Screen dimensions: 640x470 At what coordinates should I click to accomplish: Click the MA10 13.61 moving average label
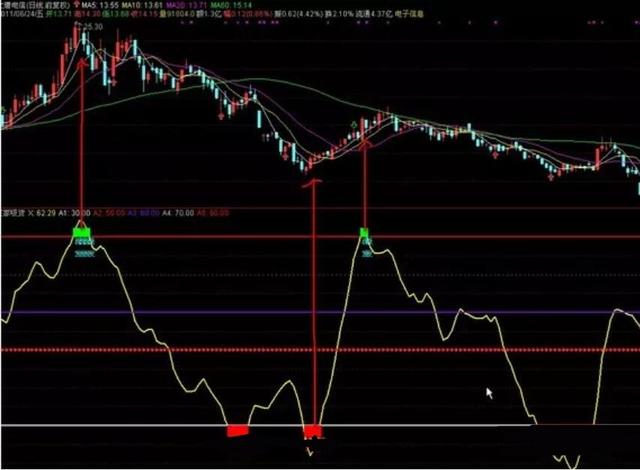click(142, 6)
